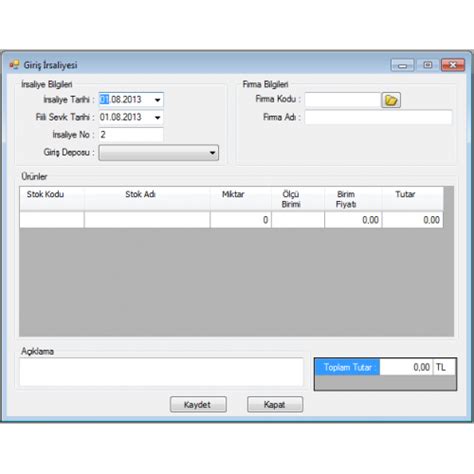Maximize the Giriş İrsaliyesi window
This screenshot has width=474, height=474.
(428, 65)
